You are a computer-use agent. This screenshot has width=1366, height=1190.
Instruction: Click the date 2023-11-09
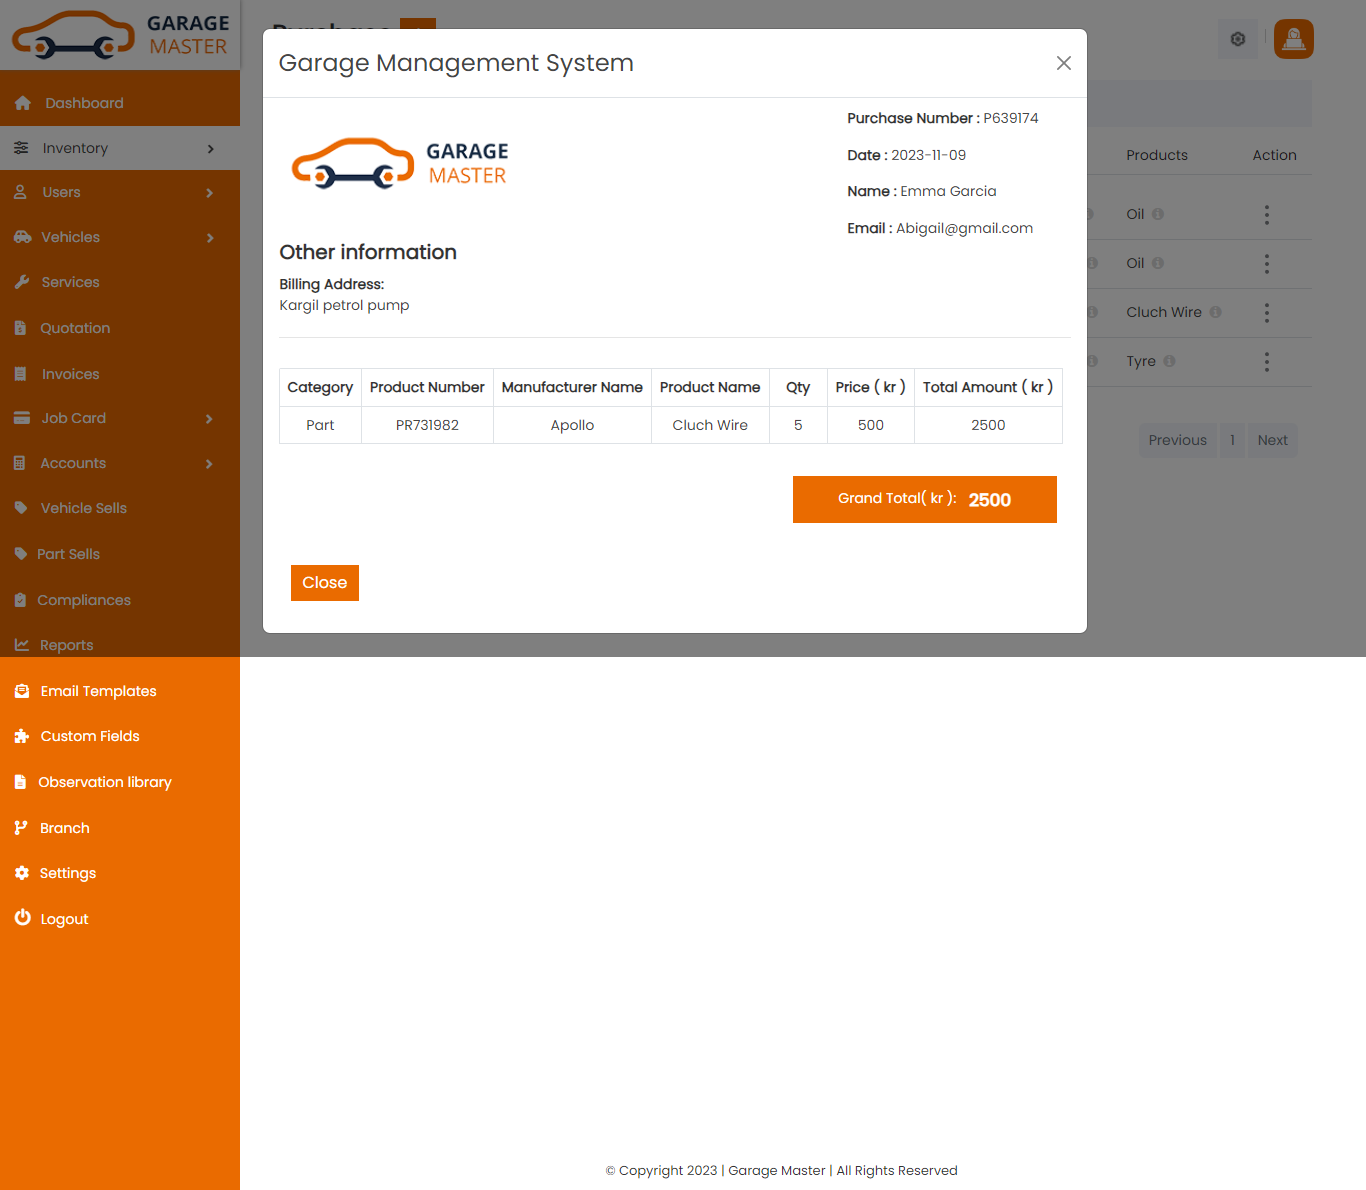pos(928,155)
